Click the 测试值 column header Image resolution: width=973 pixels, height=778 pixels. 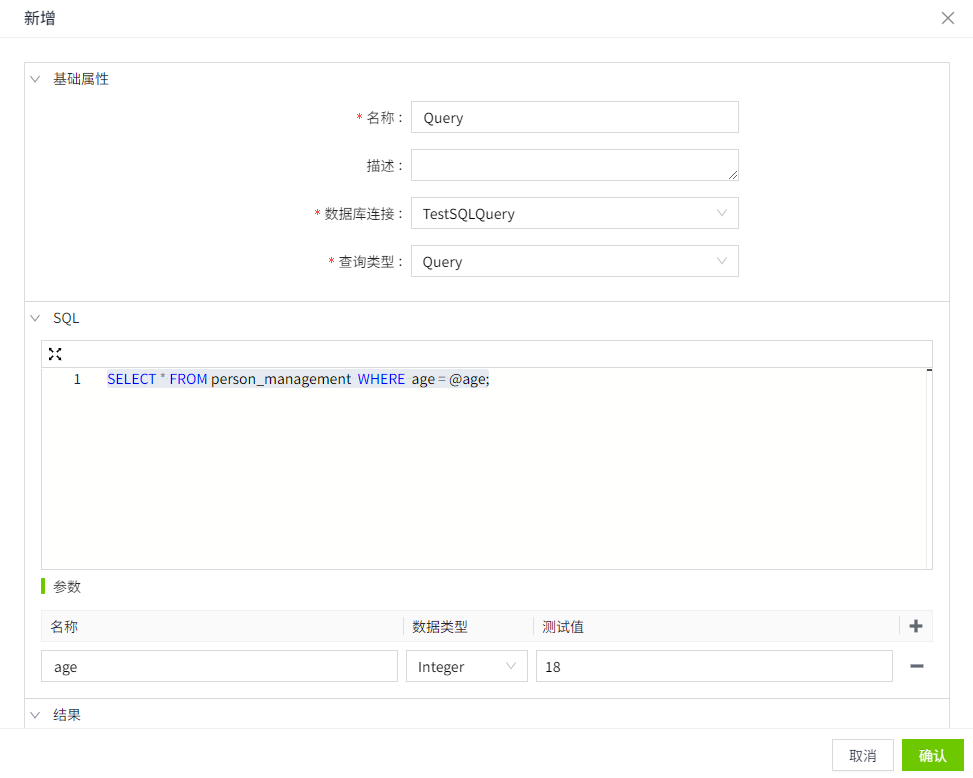[563, 627]
